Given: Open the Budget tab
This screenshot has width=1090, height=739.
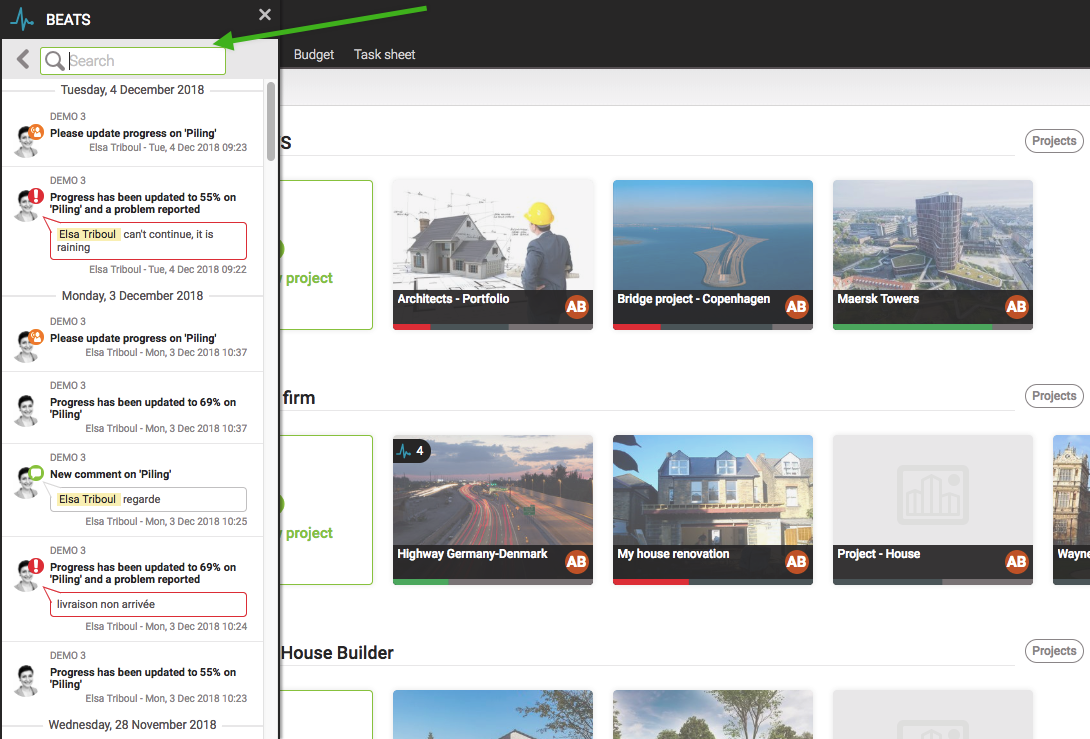Looking at the screenshot, I should 314,54.
